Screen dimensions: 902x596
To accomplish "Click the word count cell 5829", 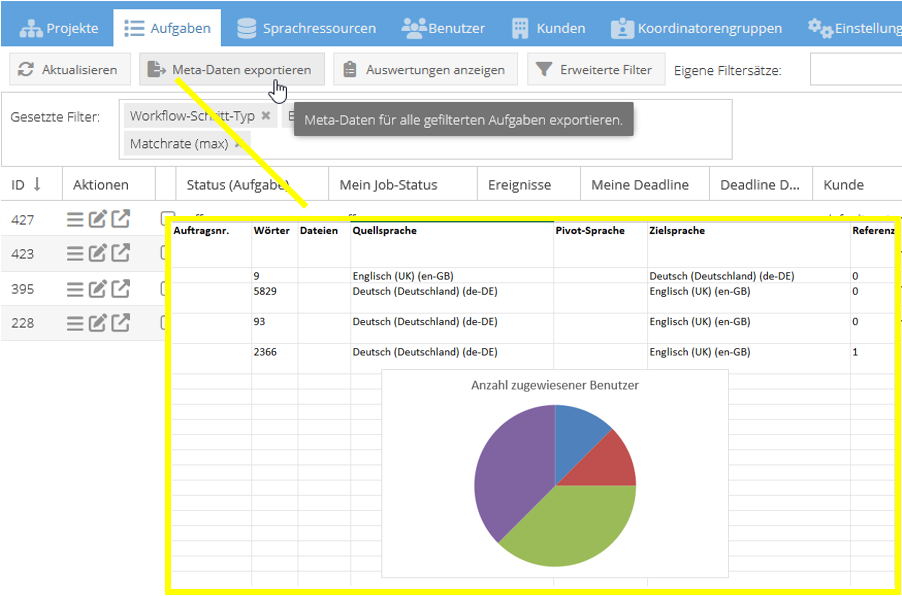I will (274, 298).
